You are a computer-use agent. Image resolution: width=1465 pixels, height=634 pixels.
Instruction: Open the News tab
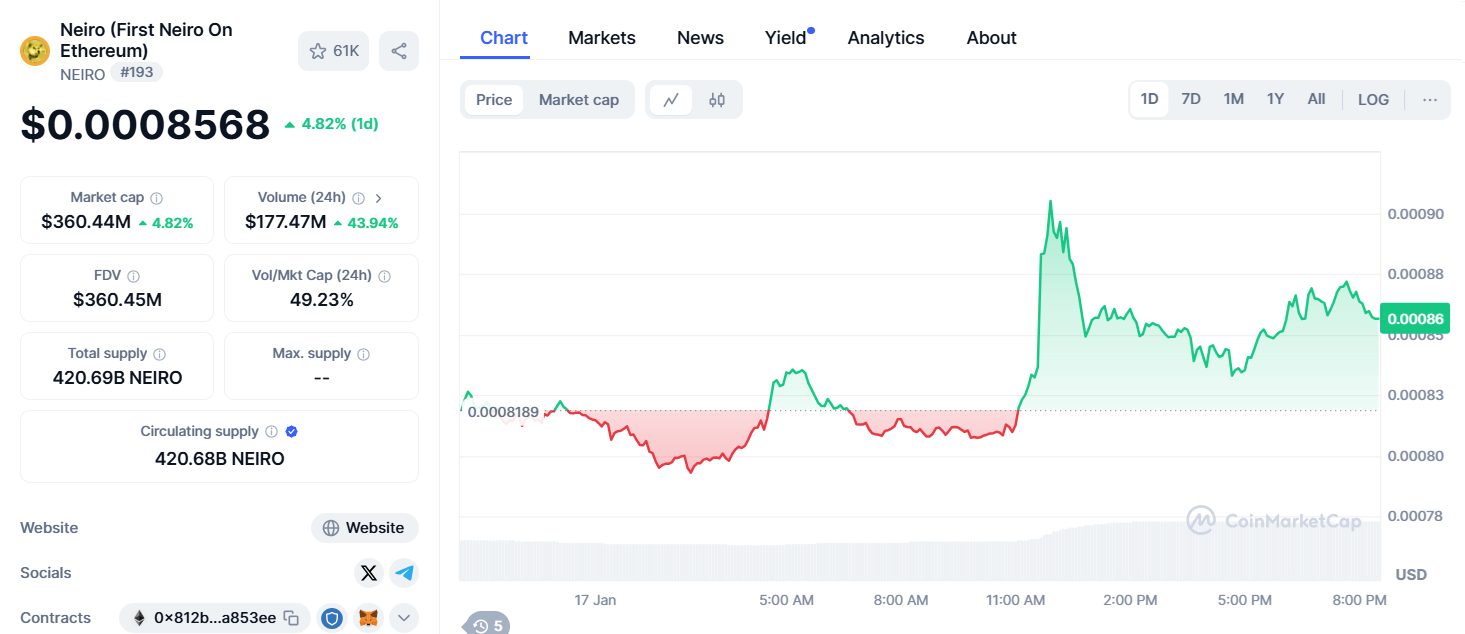pos(700,38)
